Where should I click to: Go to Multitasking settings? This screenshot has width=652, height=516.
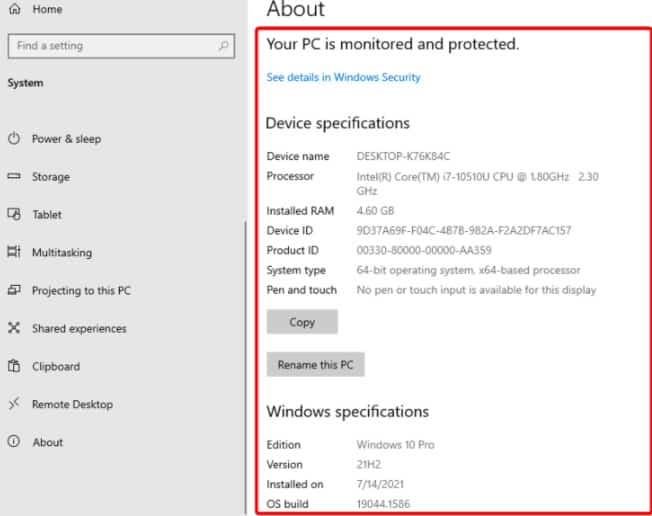coord(61,253)
